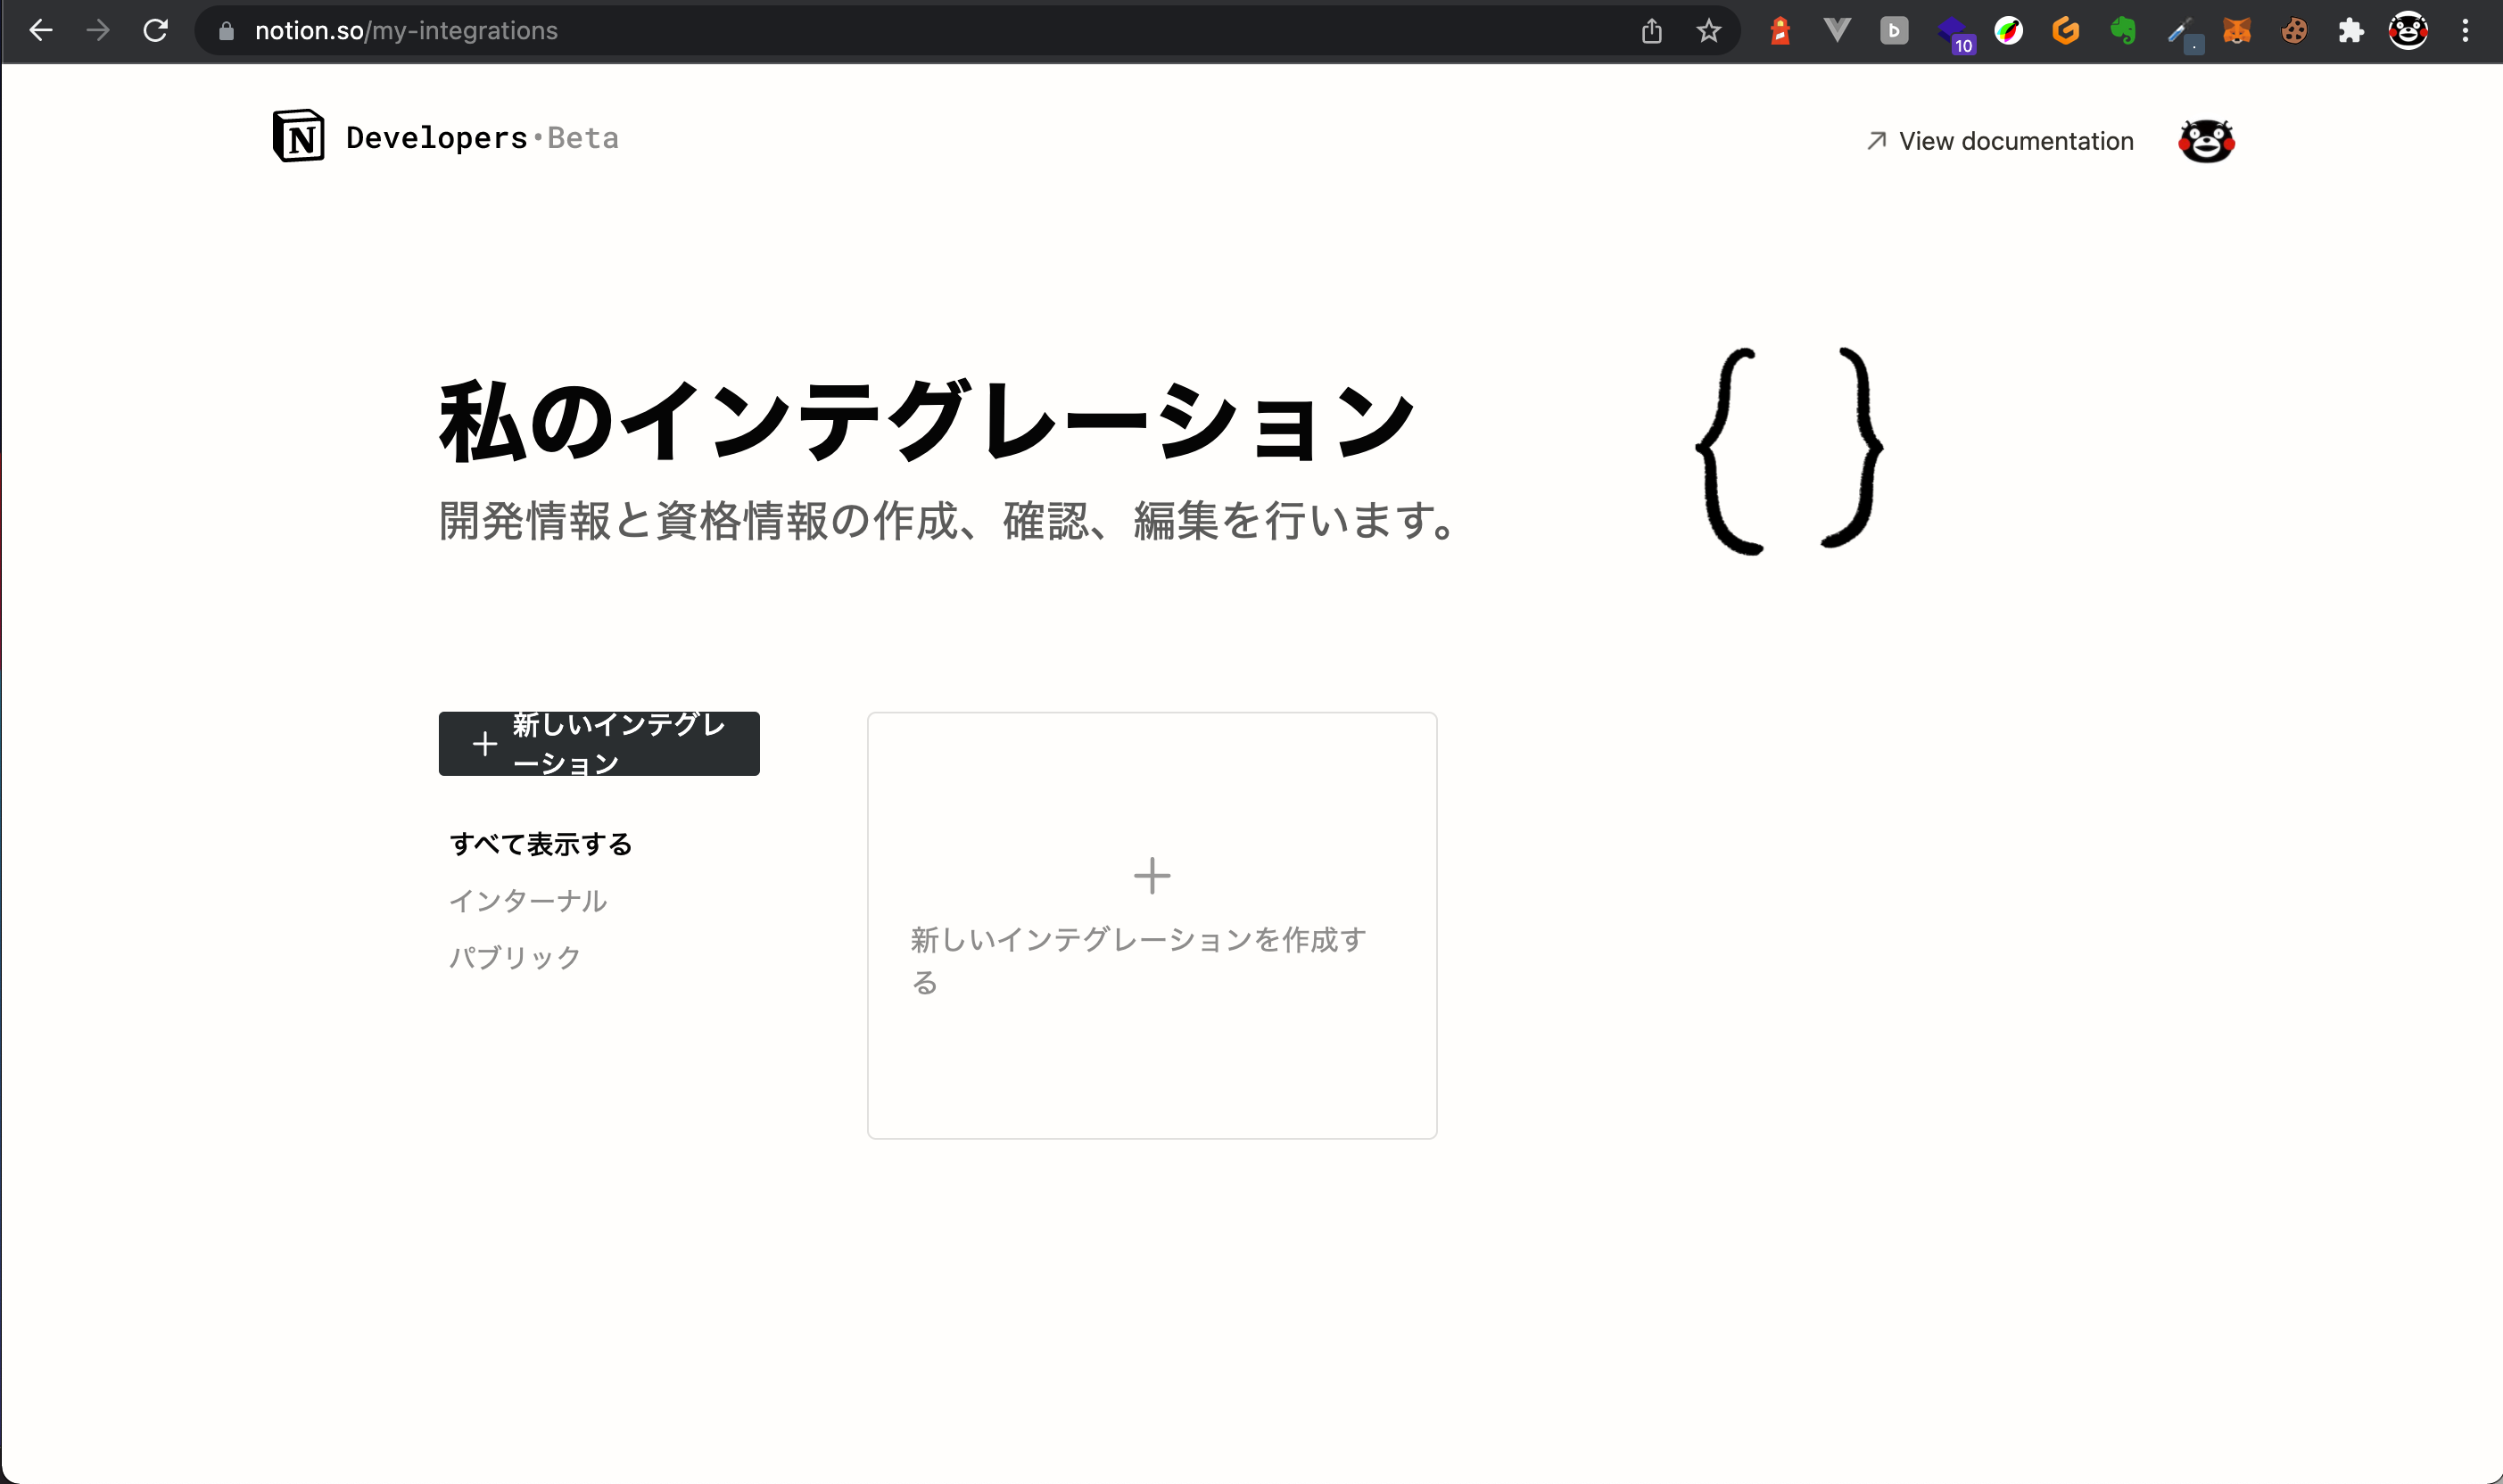Open the Chrome three-dot menu
The width and height of the screenshot is (2503, 1484).
click(x=2466, y=30)
